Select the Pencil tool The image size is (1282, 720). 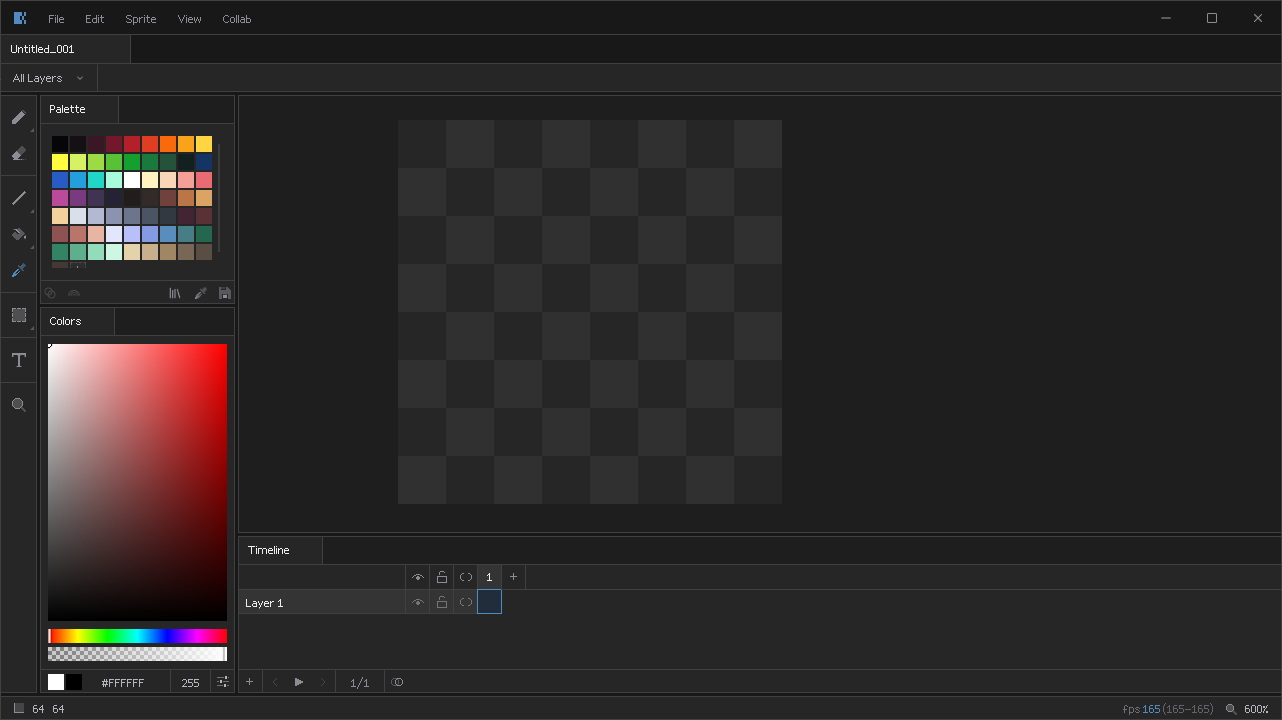click(19, 117)
